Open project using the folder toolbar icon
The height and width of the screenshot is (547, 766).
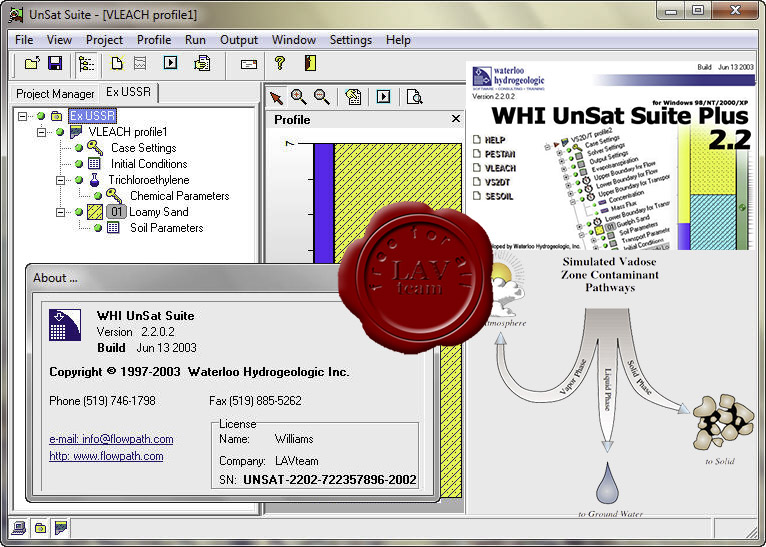[32, 63]
